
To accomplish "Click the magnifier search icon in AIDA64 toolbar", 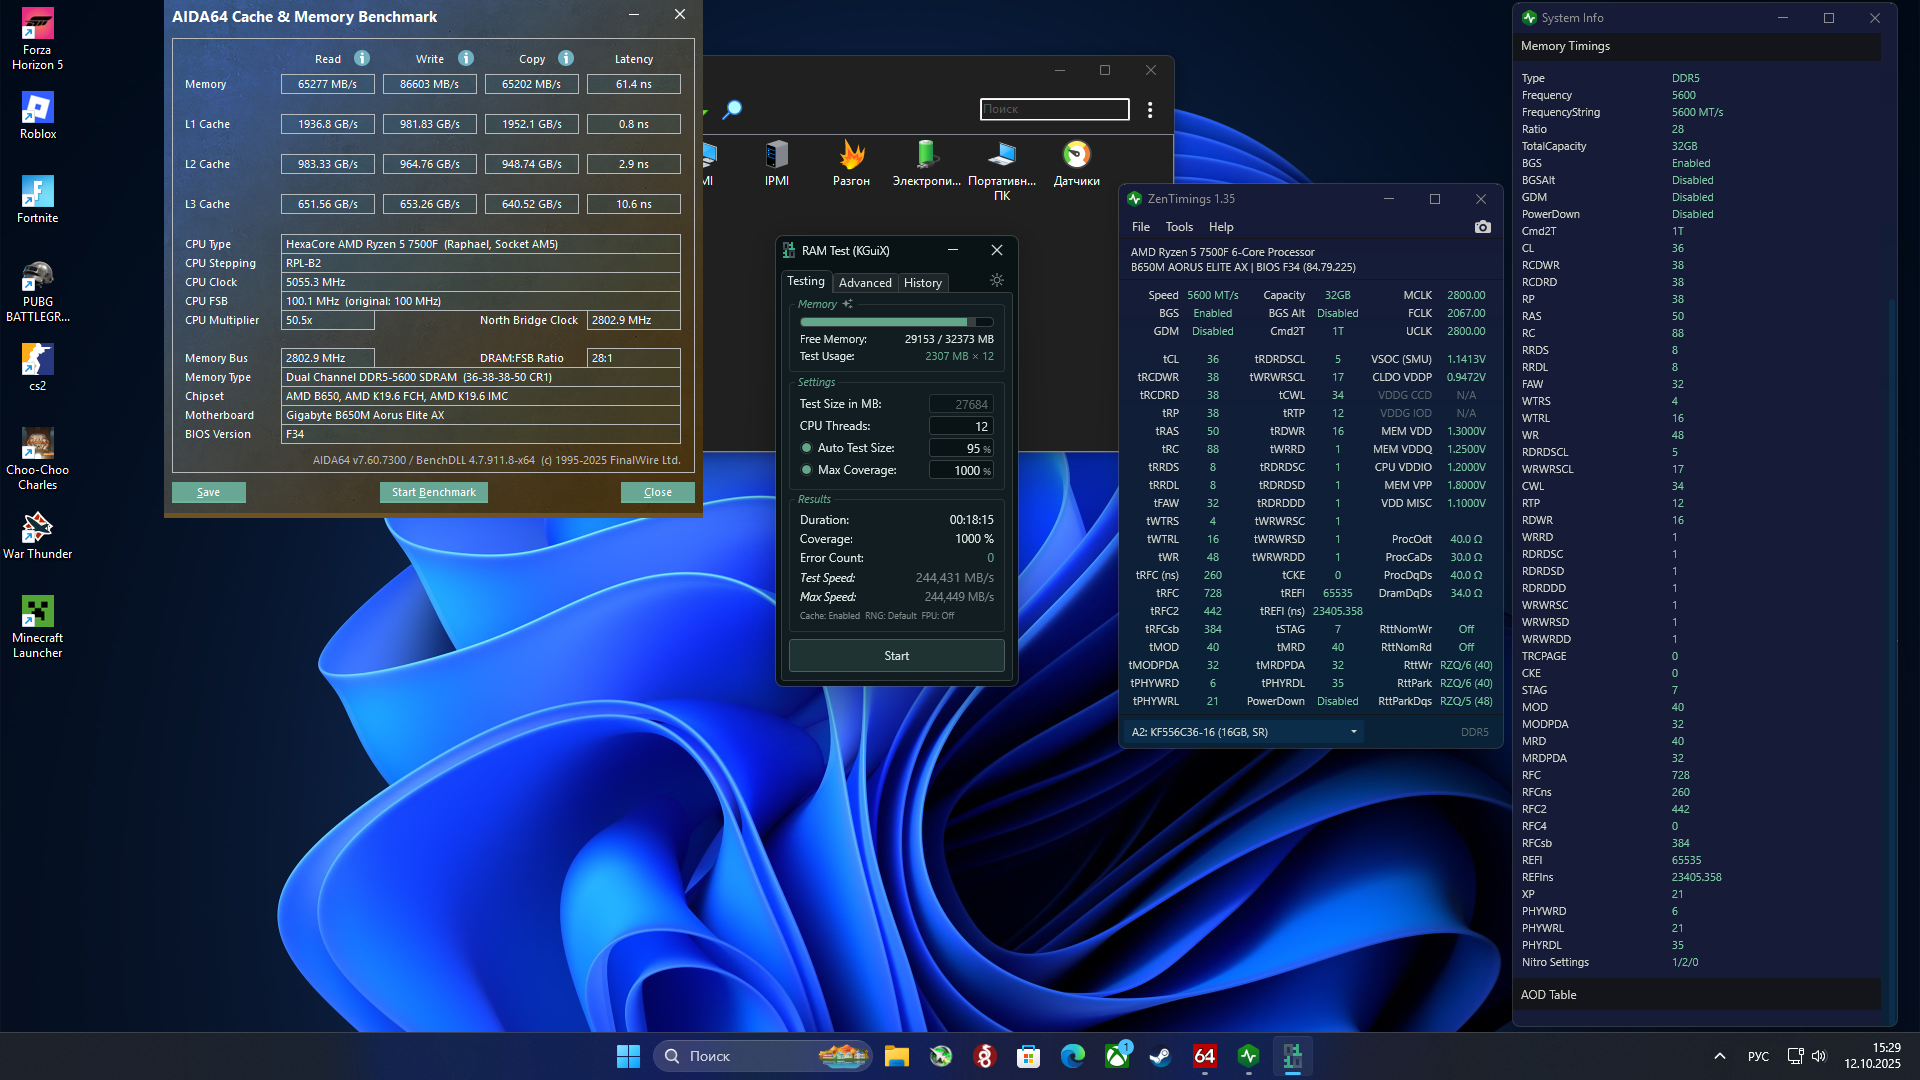I will [x=732, y=109].
